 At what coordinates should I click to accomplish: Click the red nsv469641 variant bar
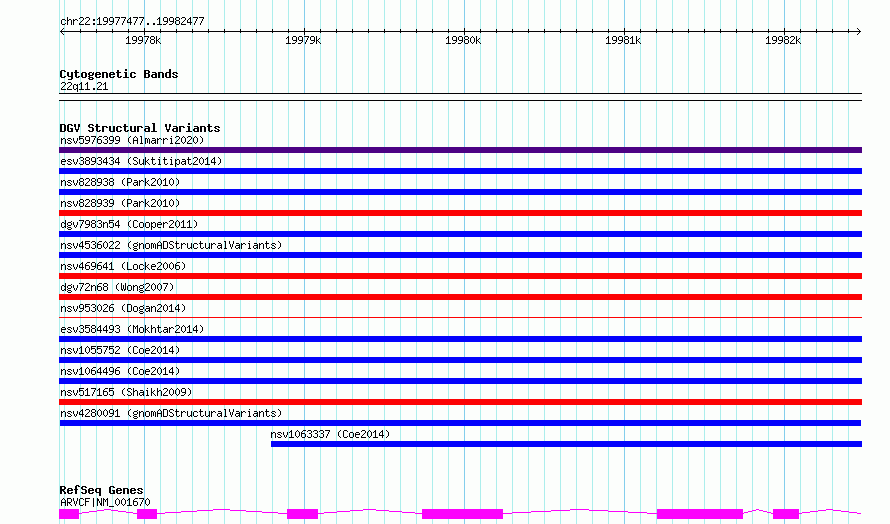coord(460,276)
